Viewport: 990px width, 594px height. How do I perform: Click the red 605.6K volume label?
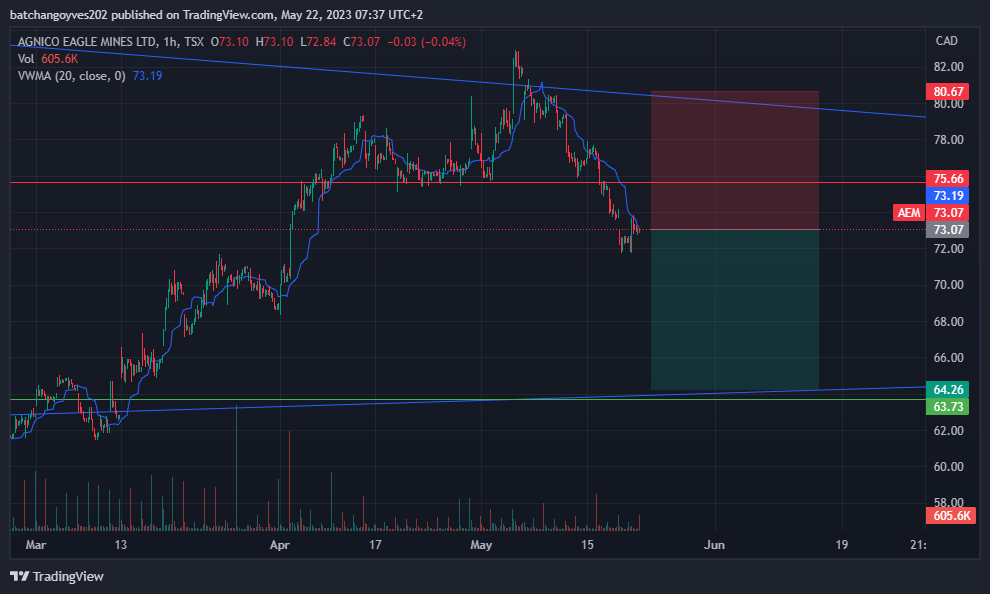951,516
